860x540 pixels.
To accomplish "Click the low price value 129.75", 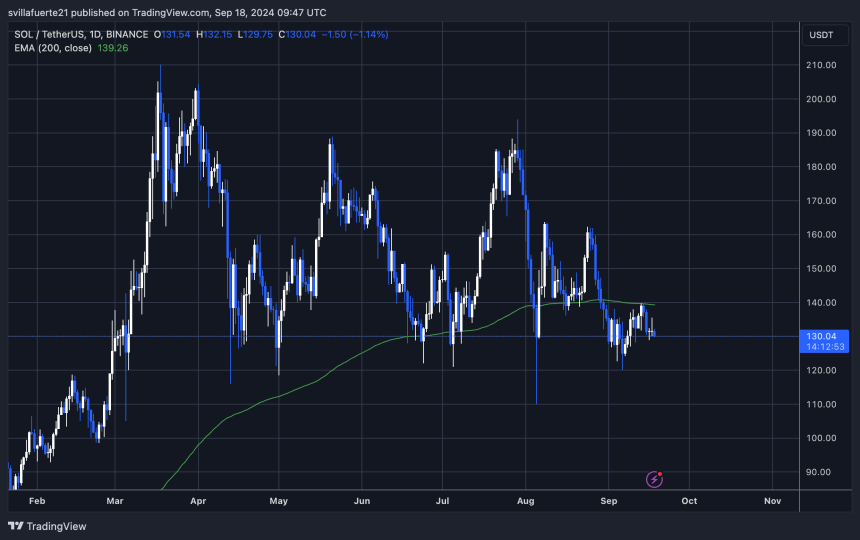I will [x=258, y=35].
